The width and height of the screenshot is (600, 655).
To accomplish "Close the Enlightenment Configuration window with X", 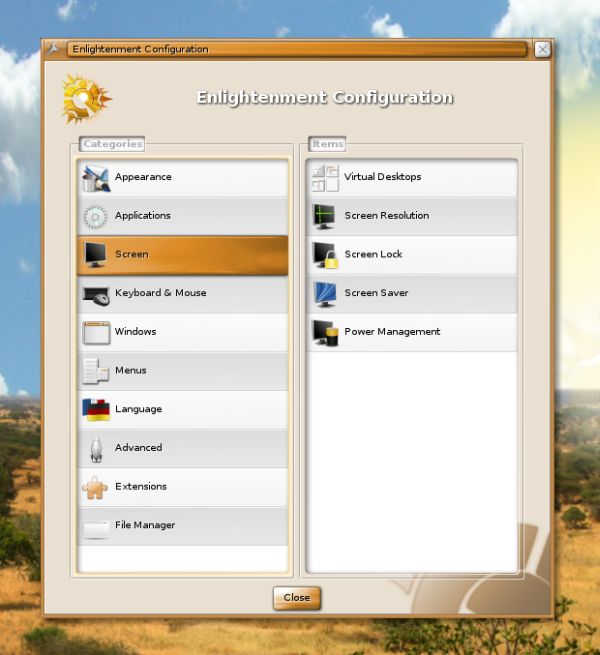I will 542,50.
